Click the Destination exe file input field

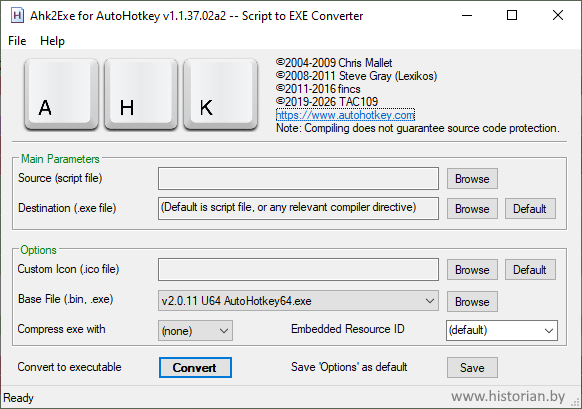click(298, 208)
